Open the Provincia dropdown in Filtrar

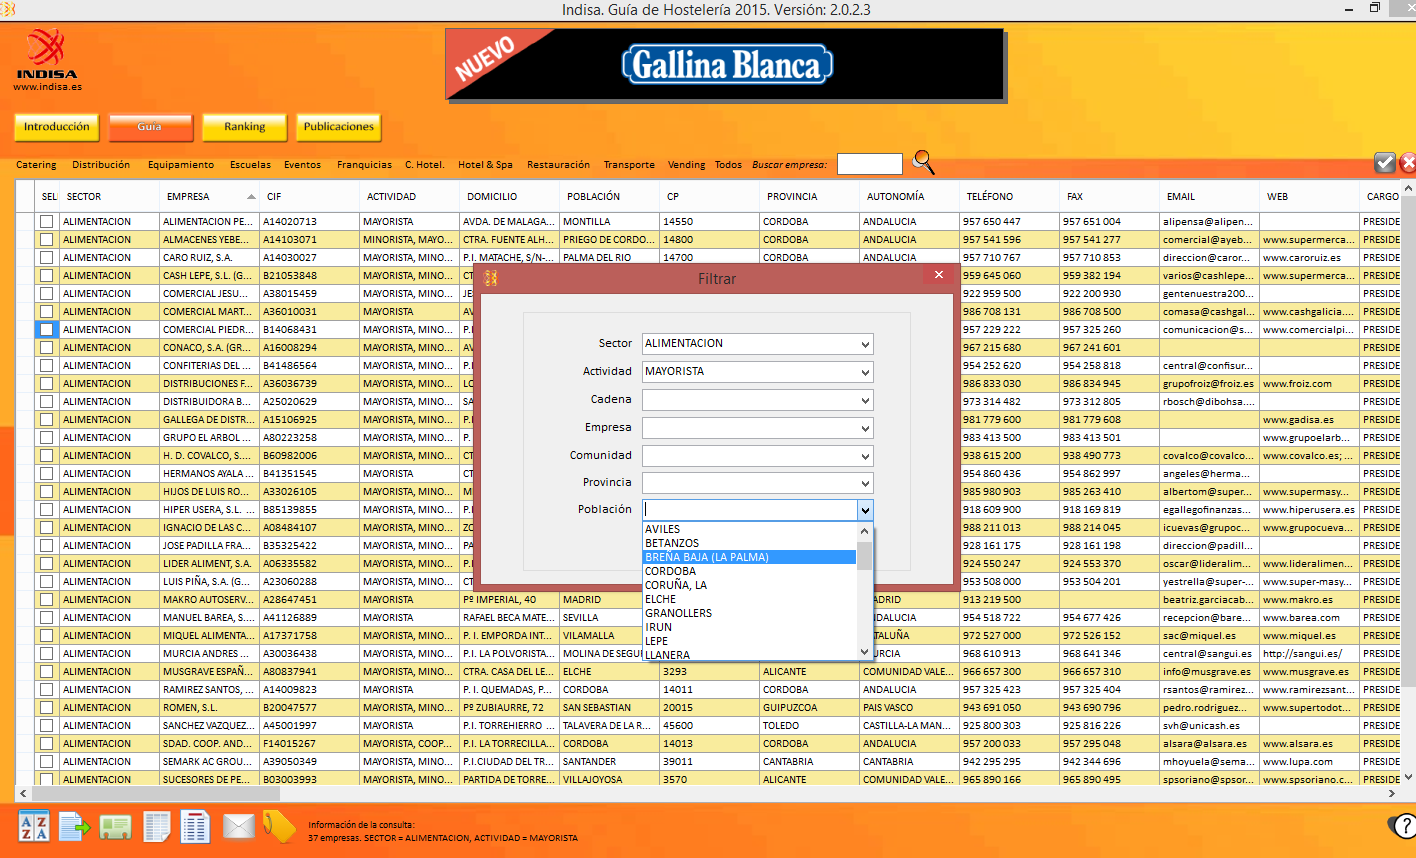pyautogui.click(x=865, y=483)
